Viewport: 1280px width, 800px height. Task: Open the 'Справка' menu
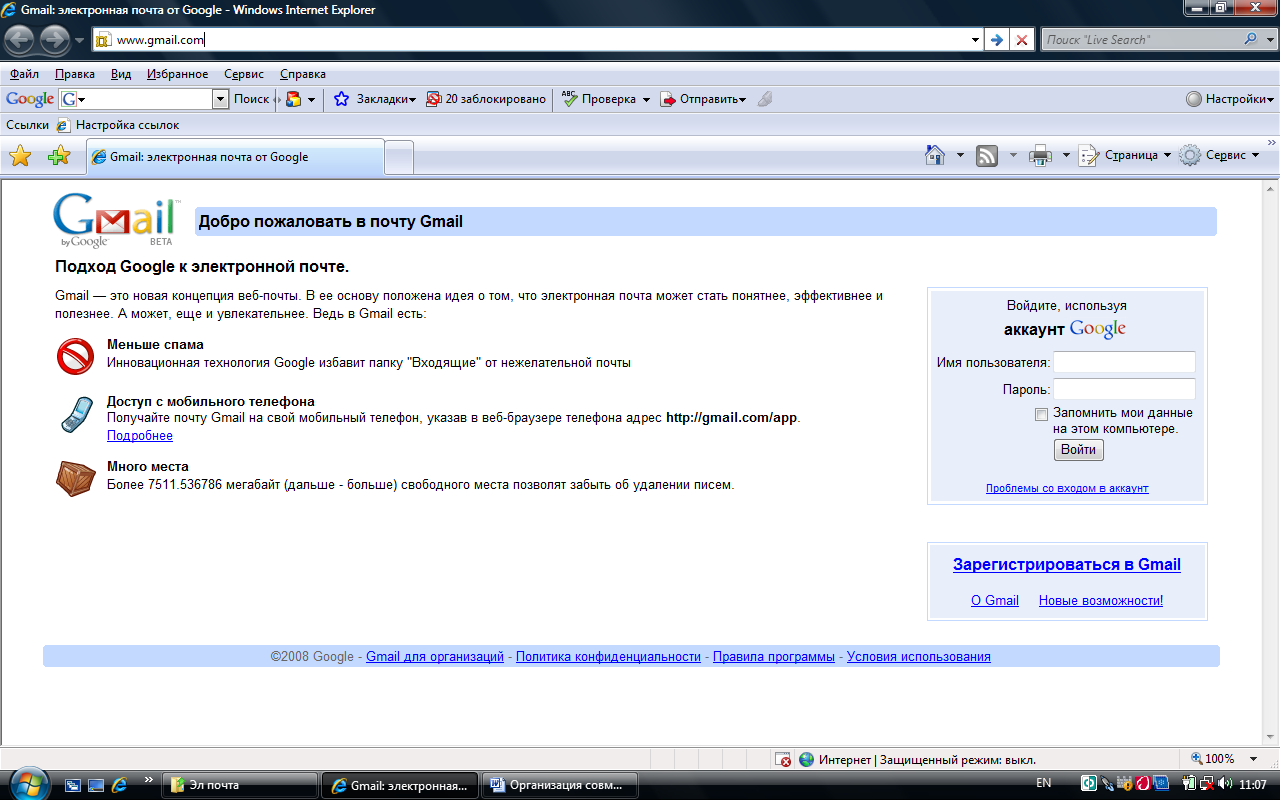click(x=303, y=74)
